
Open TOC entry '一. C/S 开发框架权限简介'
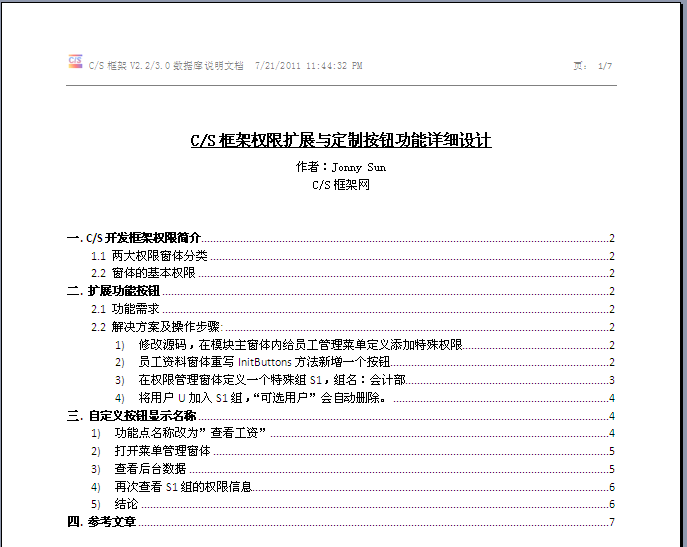(x=133, y=238)
